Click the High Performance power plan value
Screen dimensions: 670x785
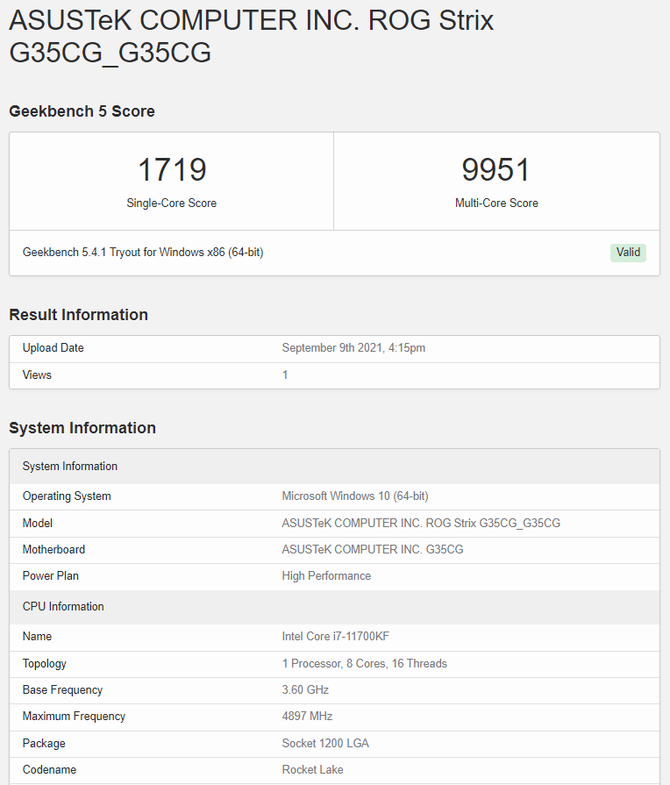click(326, 576)
